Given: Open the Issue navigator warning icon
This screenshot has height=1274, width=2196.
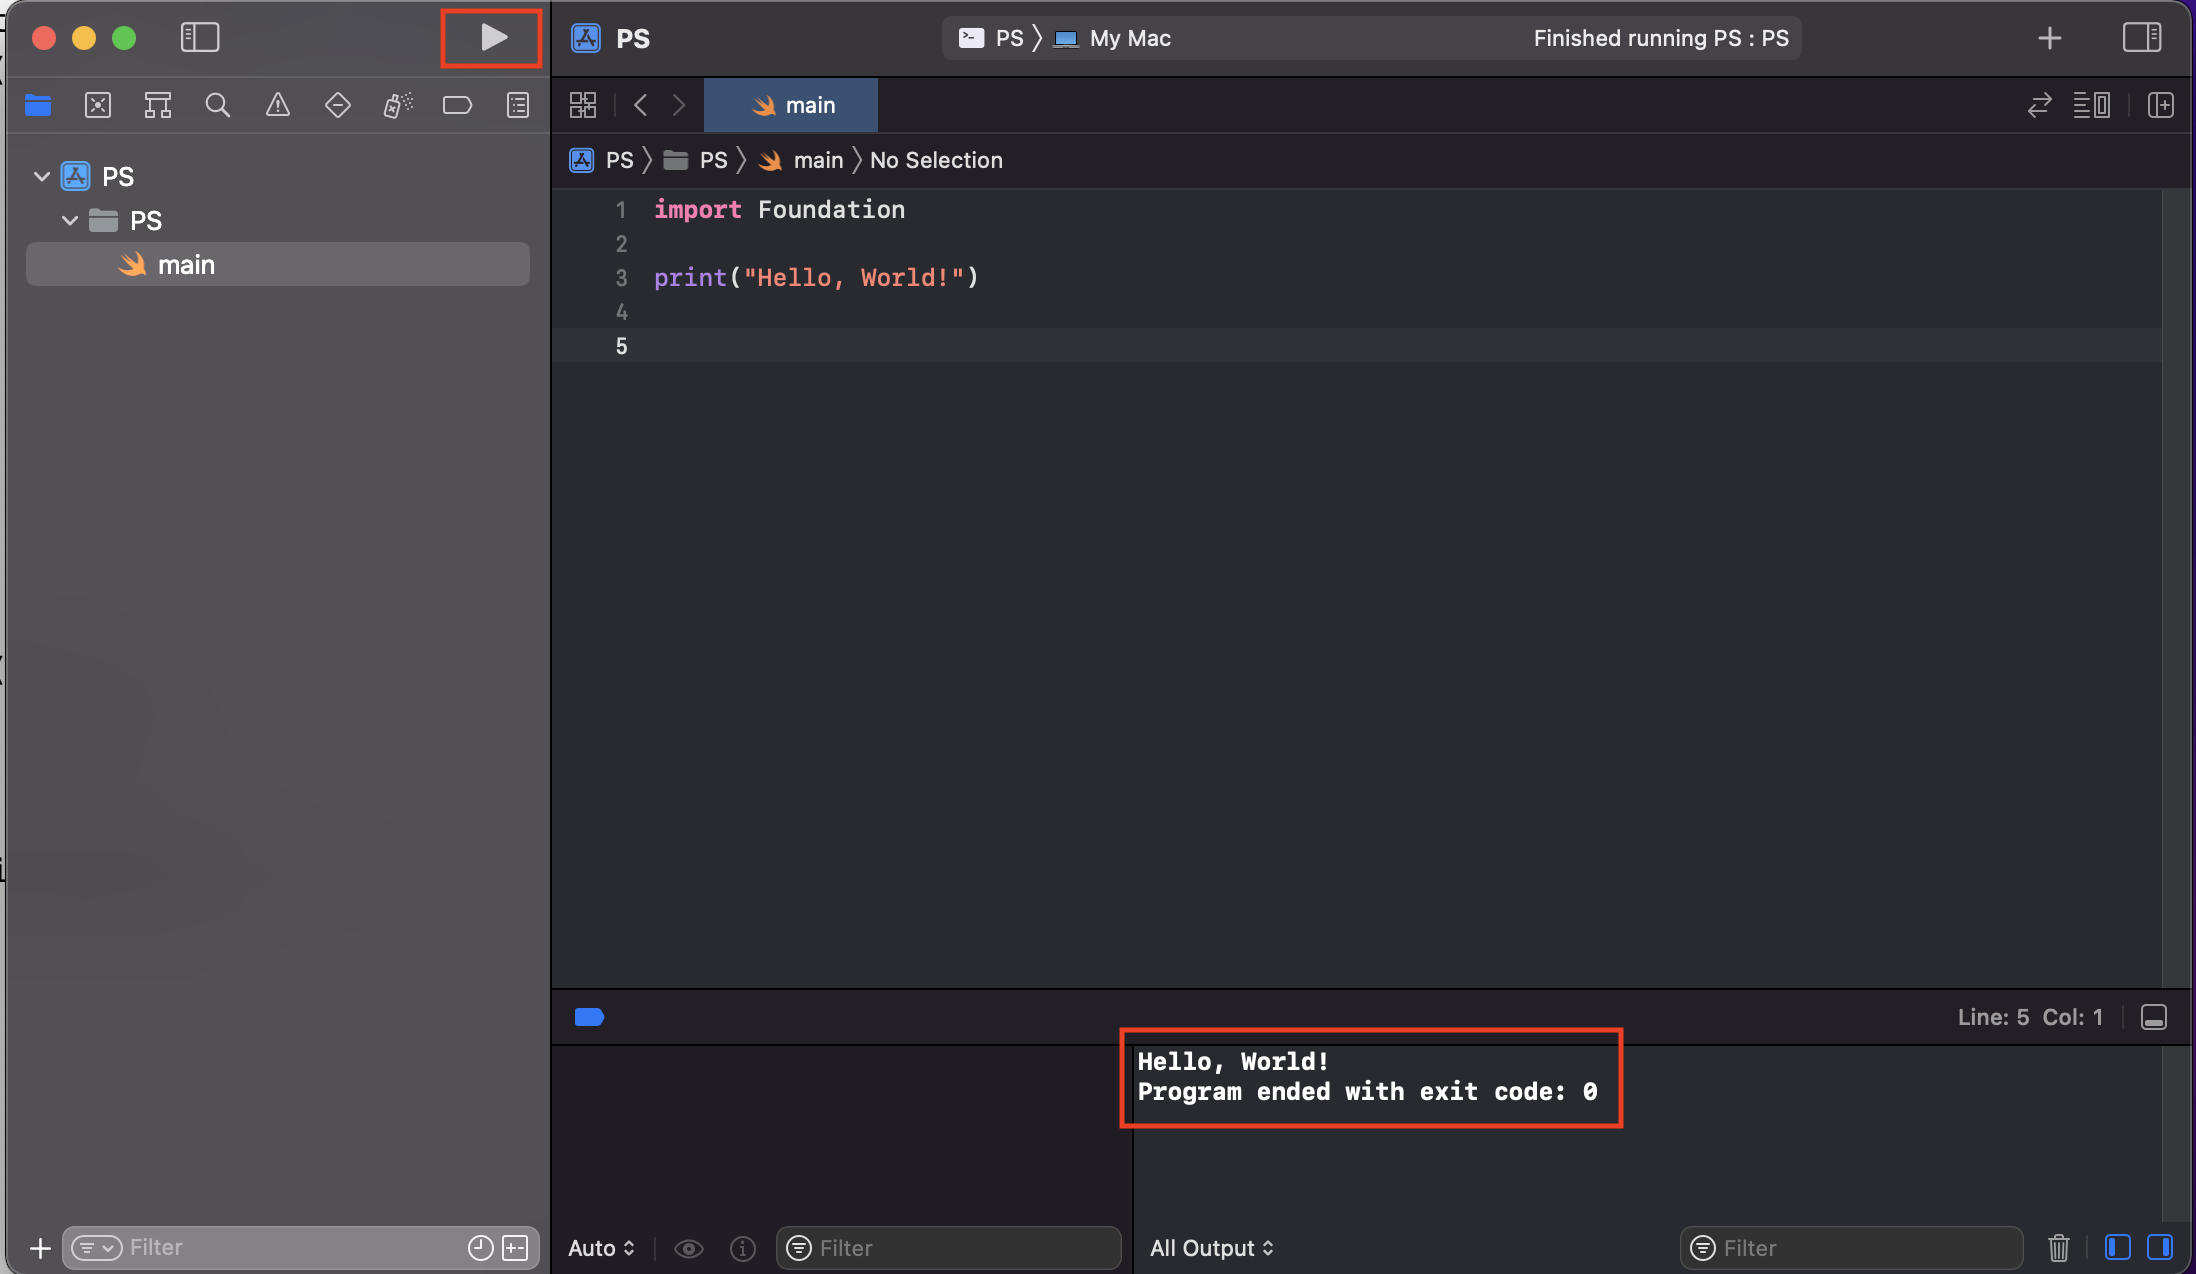Looking at the screenshot, I should (x=278, y=105).
